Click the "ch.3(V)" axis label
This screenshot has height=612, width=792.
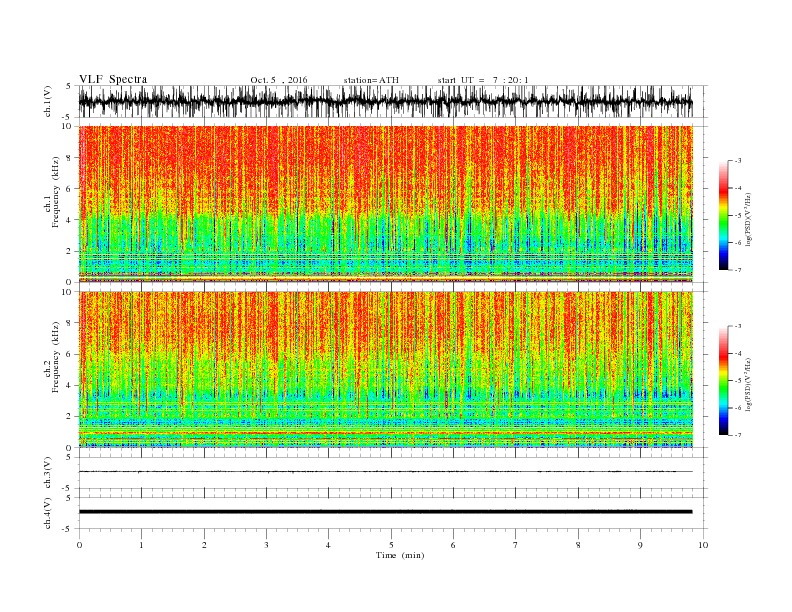coord(47,473)
